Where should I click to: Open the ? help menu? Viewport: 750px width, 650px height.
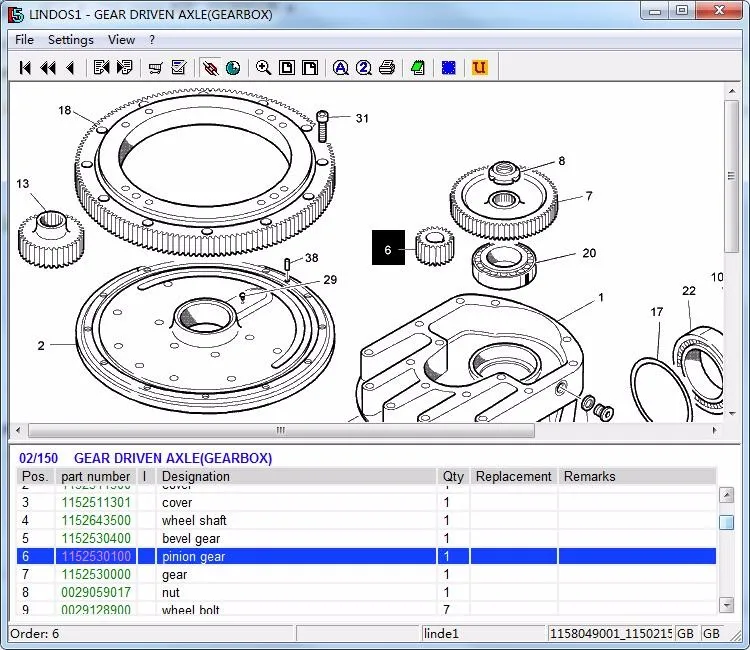(x=152, y=40)
